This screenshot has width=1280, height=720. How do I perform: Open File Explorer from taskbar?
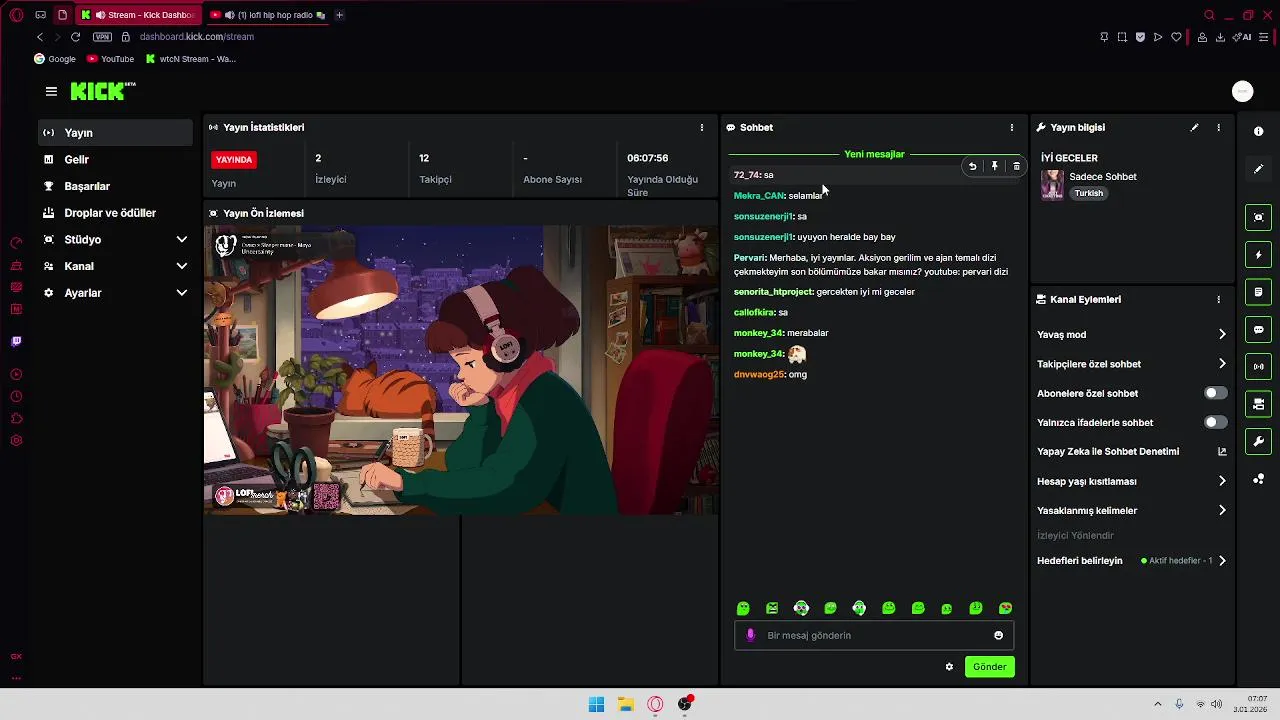coord(625,704)
